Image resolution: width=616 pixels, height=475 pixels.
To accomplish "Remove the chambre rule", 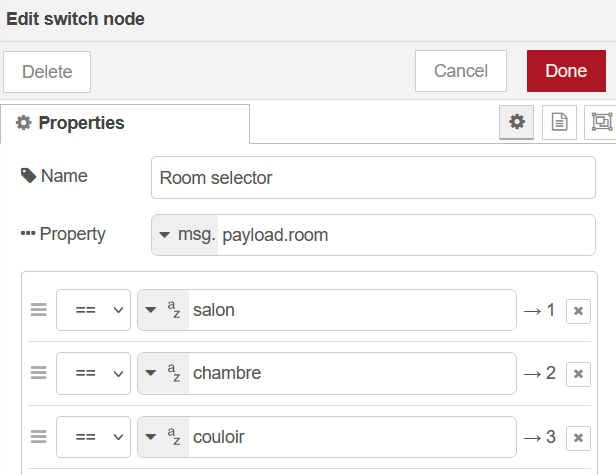I will coord(578,374).
